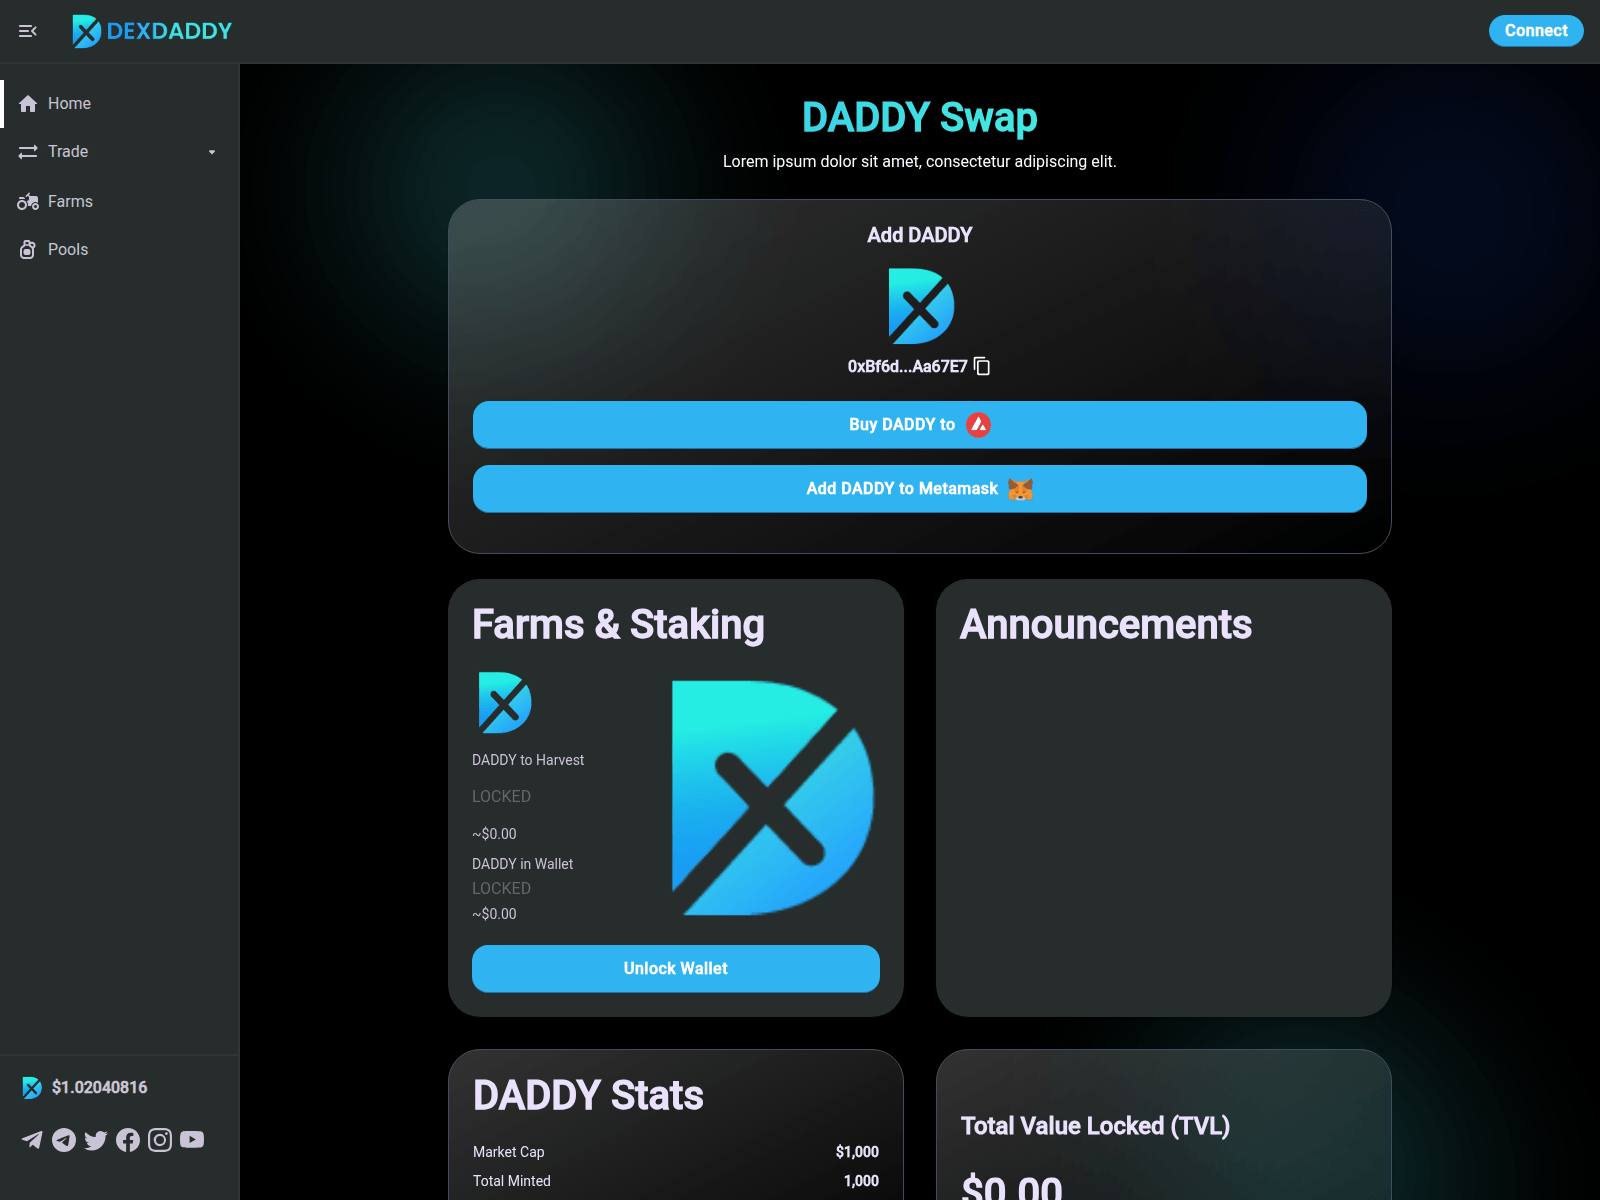1600x1200 pixels.
Task: Click the Facebook icon at the sidebar bottom
Action: coord(128,1139)
